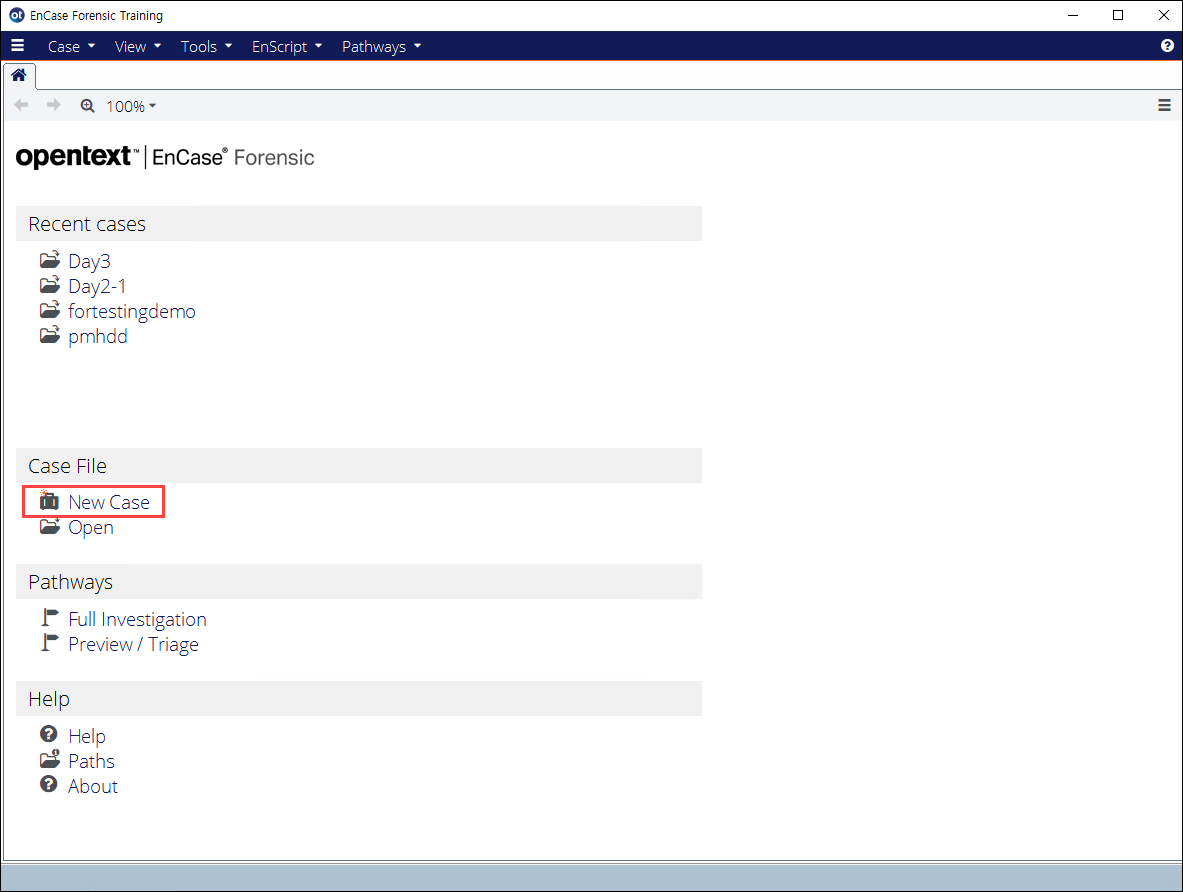The width and height of the screenshot is (1183, 892).
Task: Click the question mark icon beside About
Action: [x=49, y=784]
